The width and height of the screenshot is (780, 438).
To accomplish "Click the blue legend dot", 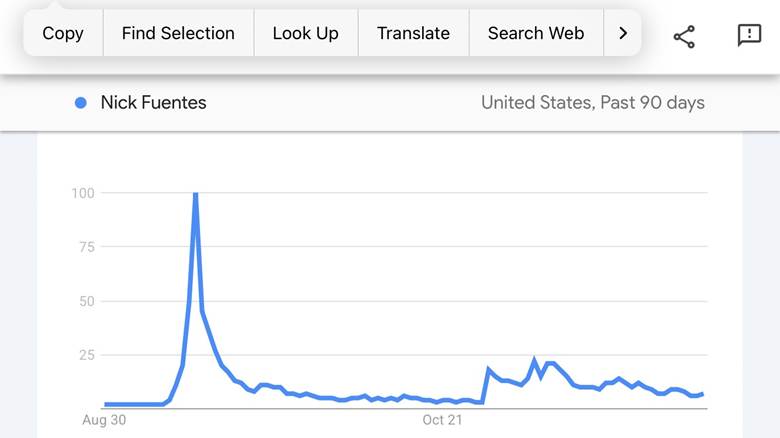I will (x=81, y=102).
